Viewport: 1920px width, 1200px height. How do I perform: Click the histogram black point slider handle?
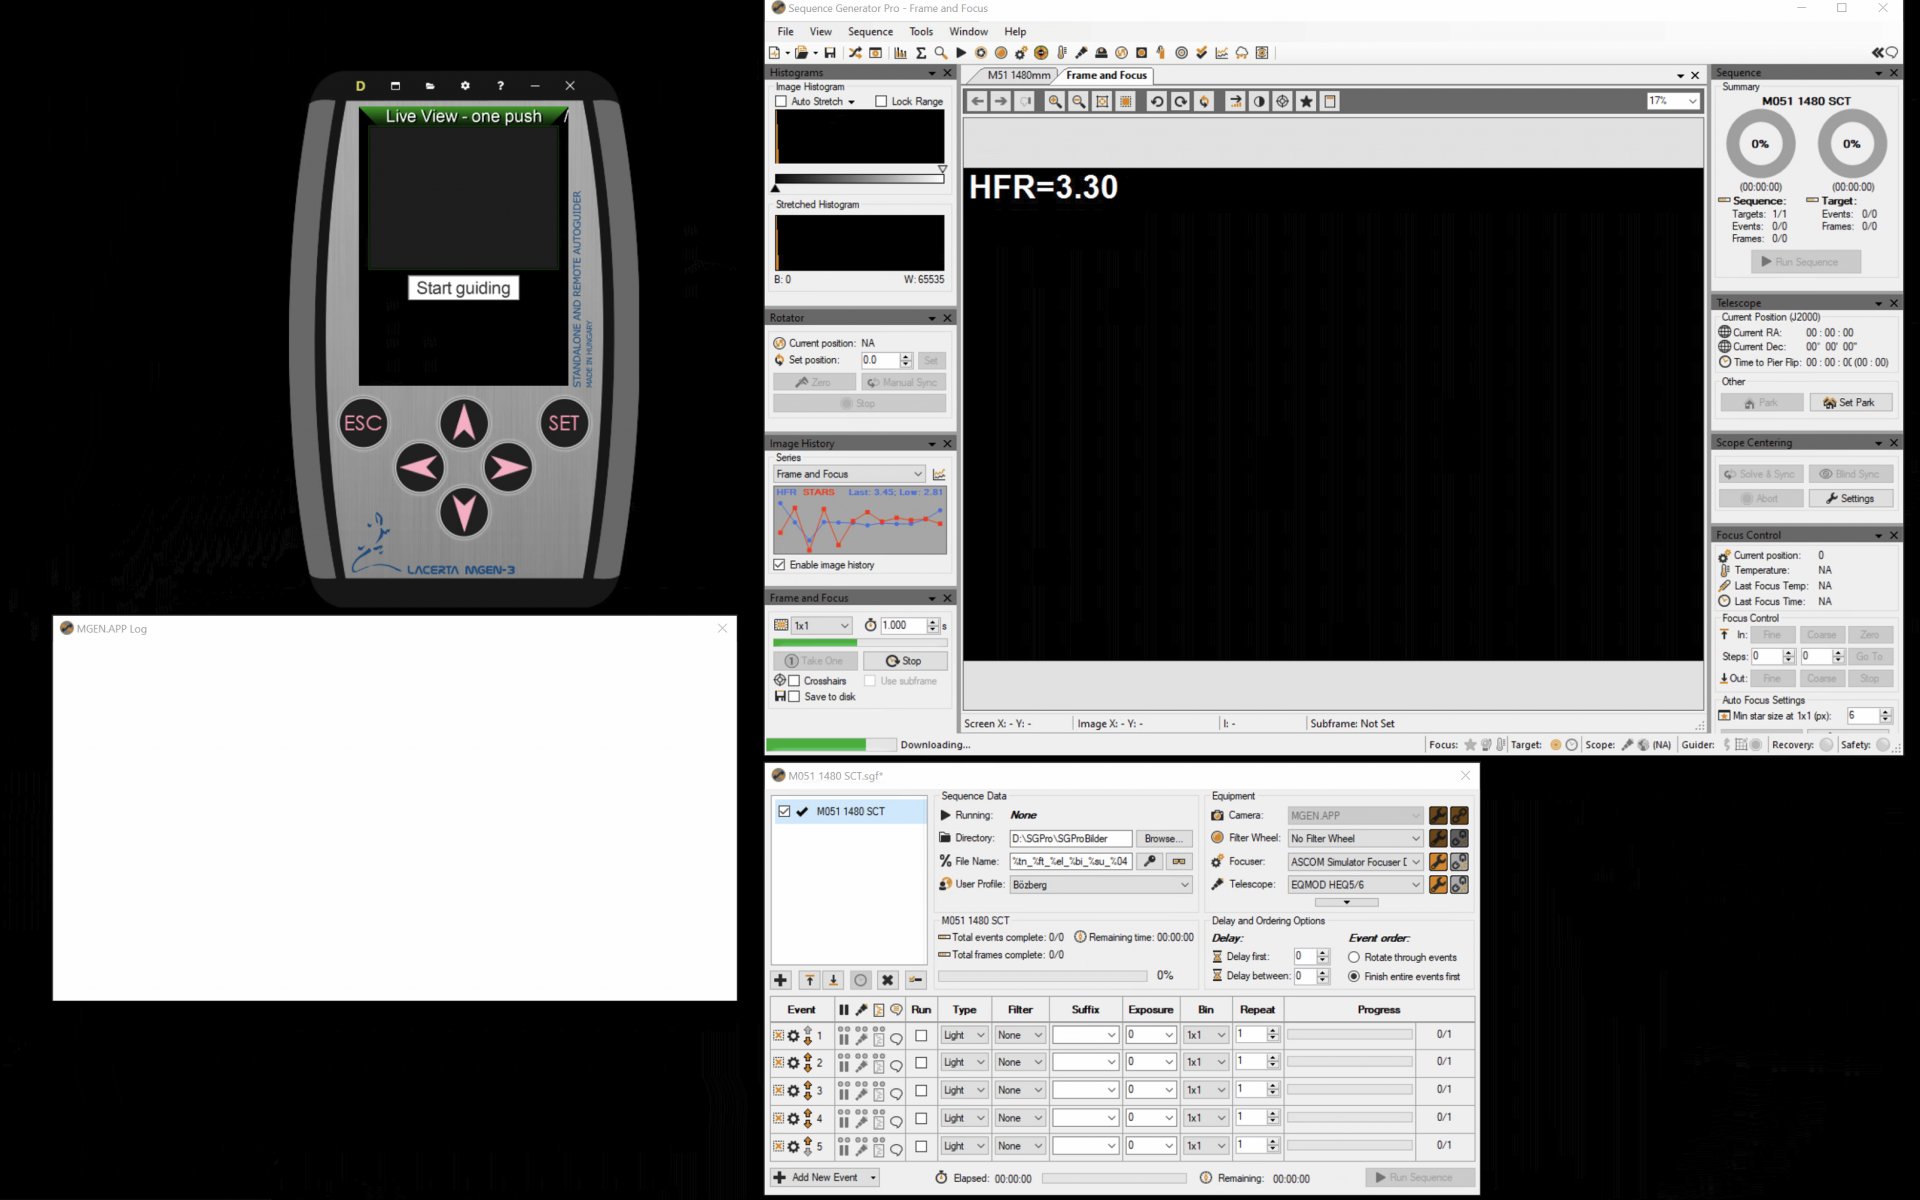pyautogui.click(x=776, y=187)
